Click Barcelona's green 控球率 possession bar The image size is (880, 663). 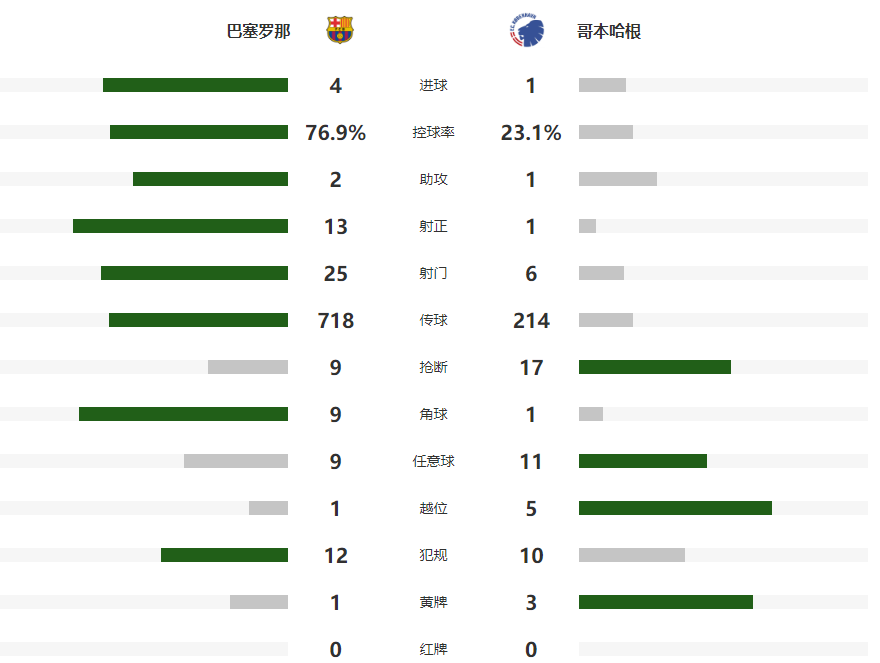(199, 132)
